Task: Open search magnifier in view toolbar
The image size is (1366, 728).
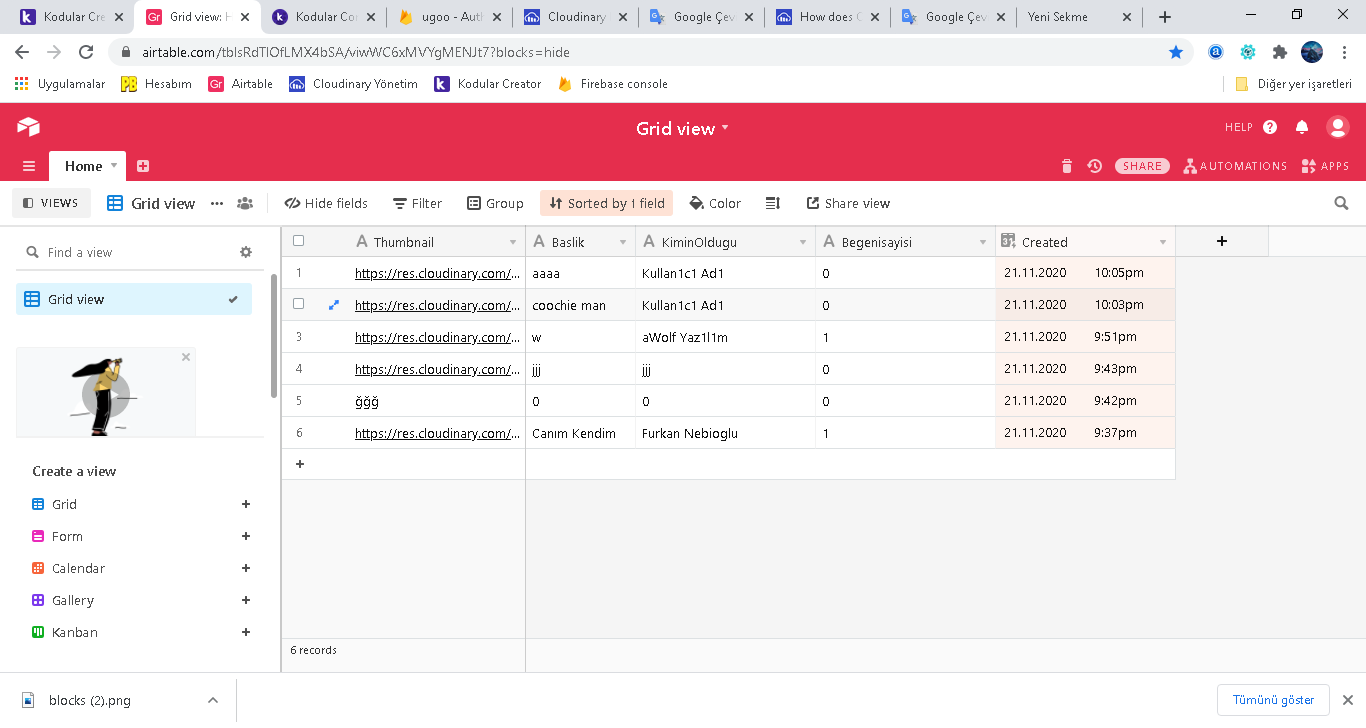Action: click(x=1341, y=203)
